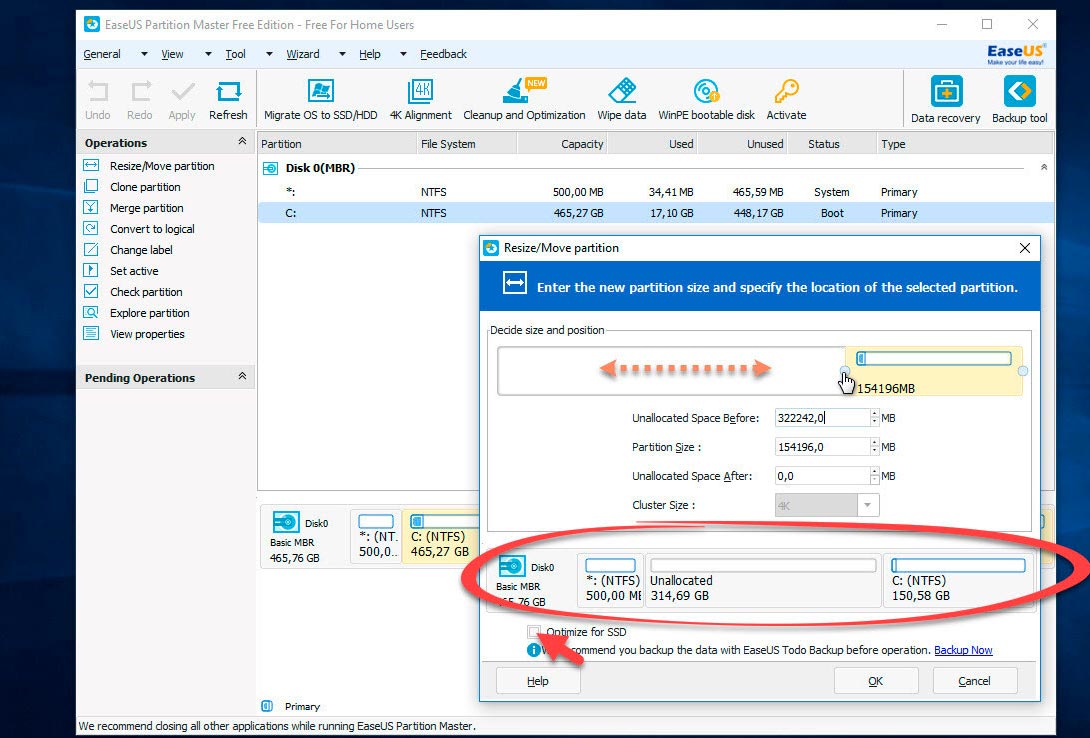Viewport: 1090px width, 738px height.
Task: Click the Disk0 icon in main disk map
Action: click(x=286, y=522)
